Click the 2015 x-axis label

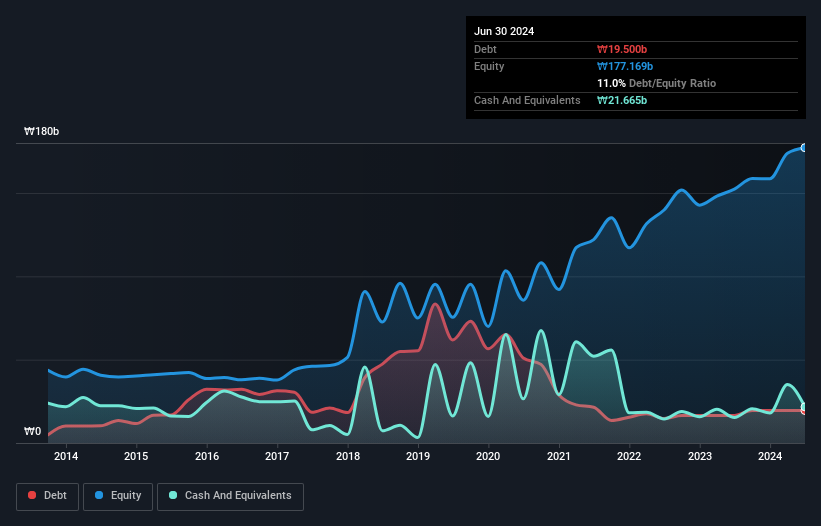coord(136,456)
